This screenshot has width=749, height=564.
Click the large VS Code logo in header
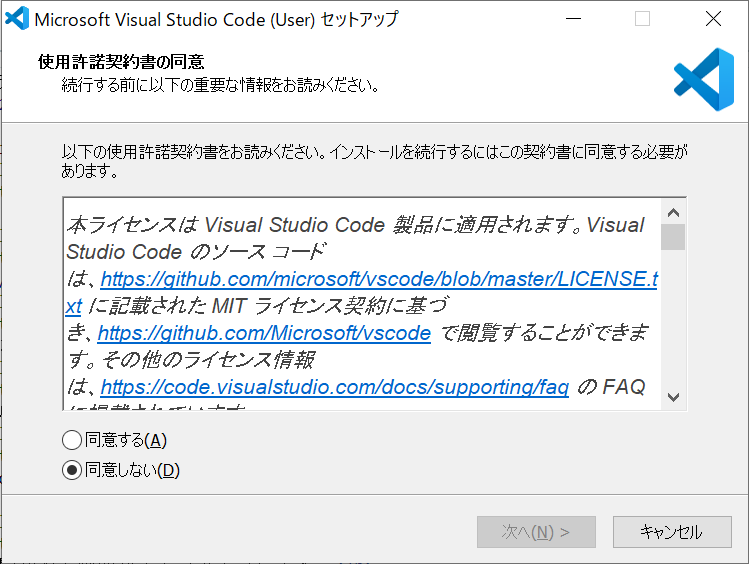click(x=704, y=79)
